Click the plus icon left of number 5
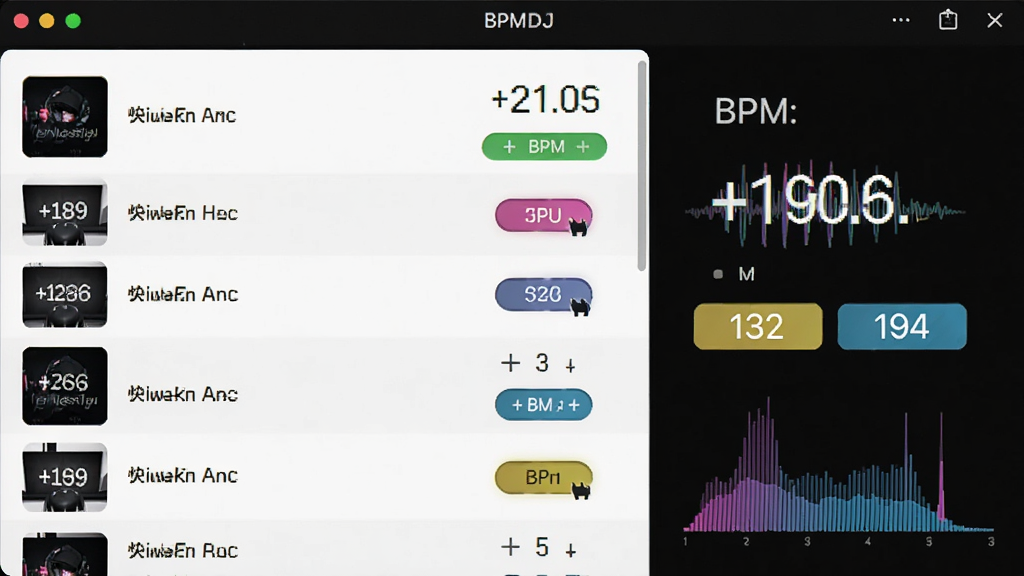Viewport: 1024px width, 576px height. tap(511, 547)
